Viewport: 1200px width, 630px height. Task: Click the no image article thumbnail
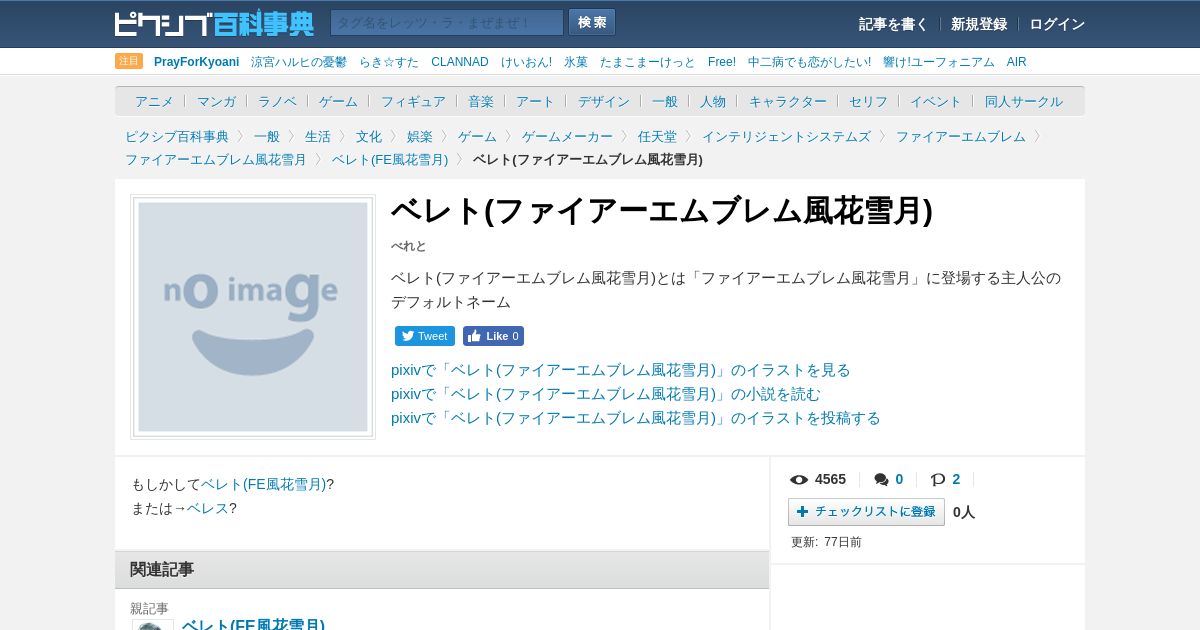[253, 317]
